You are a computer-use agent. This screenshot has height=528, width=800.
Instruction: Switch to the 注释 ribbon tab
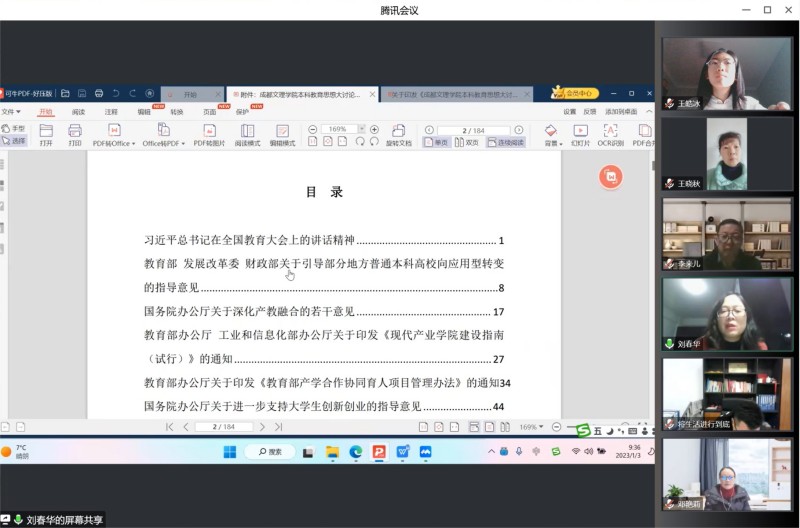tap(111, 112)
